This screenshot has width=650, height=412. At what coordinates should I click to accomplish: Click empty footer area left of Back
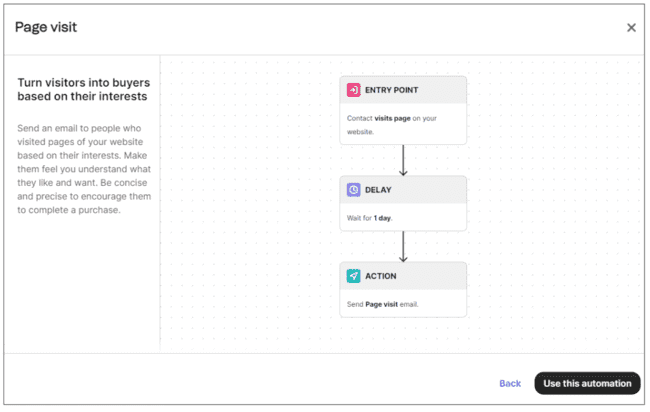pyautogui.click(x=250, y=383)
